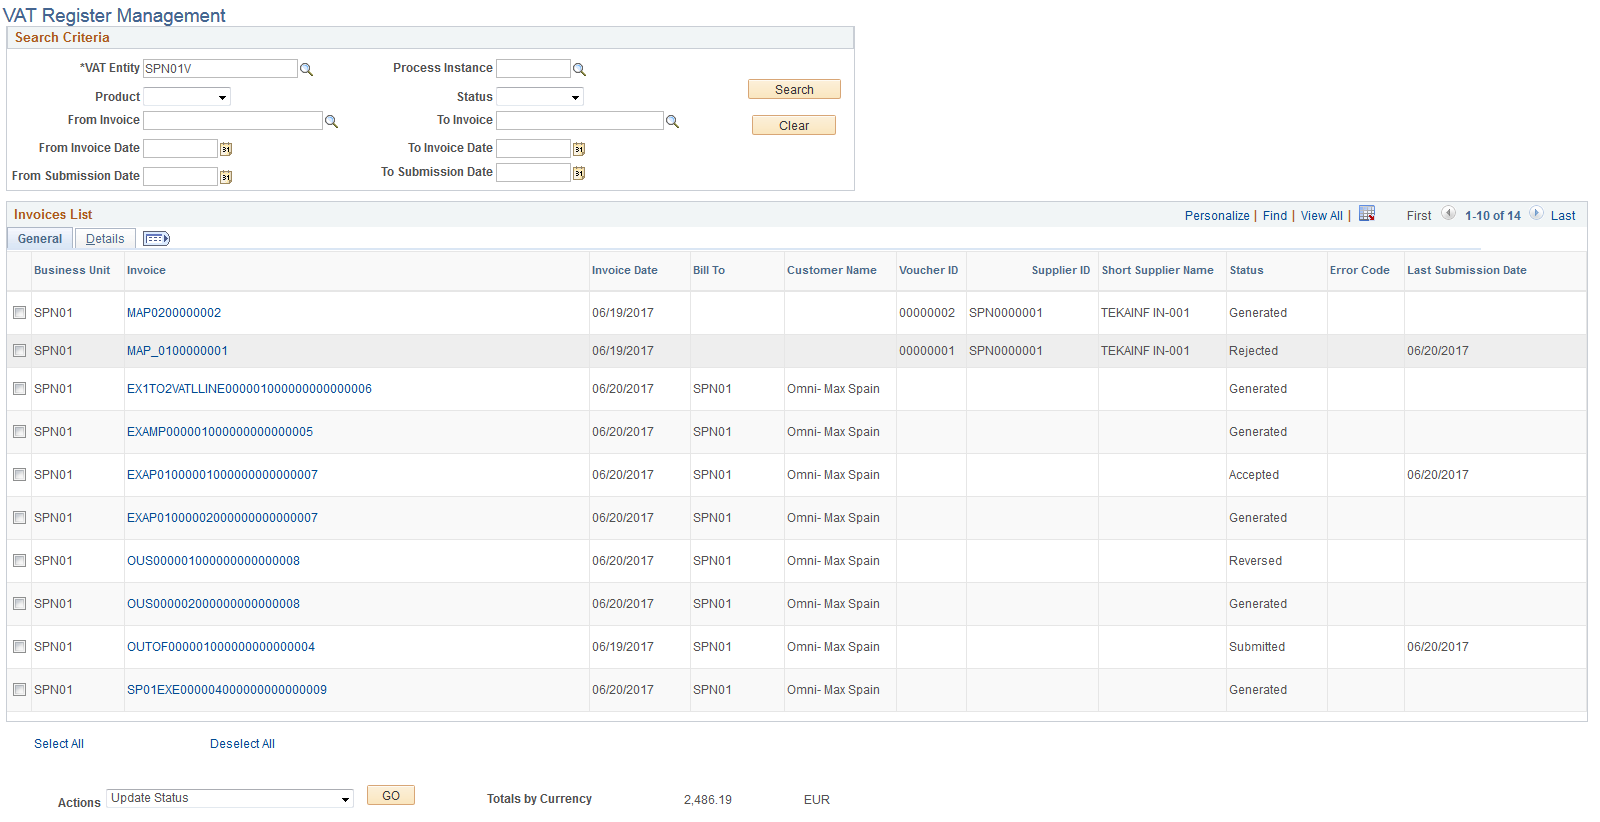Click the Submitted status cell
The width and height of the screenshot is (1600, 822).
[x=1257, y=647]
